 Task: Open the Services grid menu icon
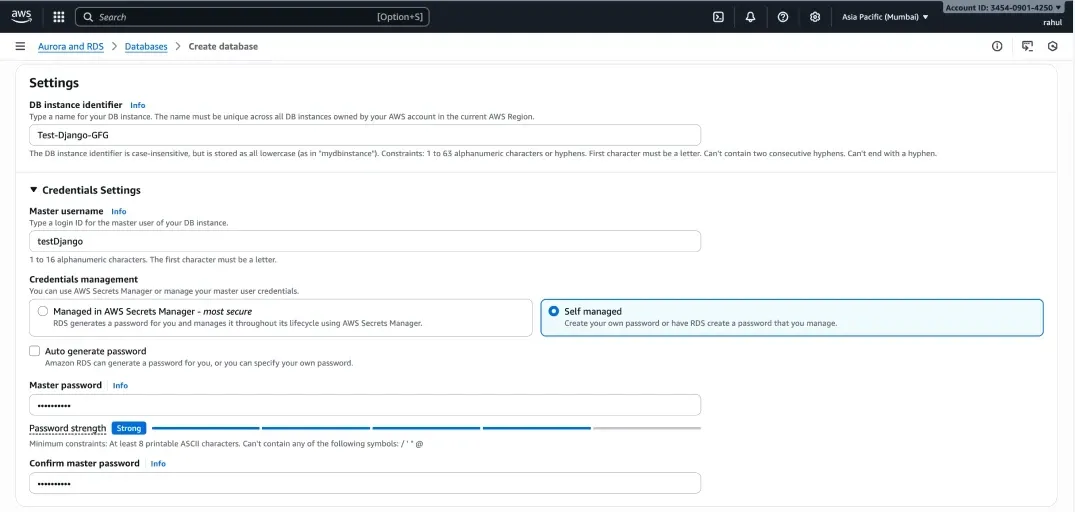point(59,17)
